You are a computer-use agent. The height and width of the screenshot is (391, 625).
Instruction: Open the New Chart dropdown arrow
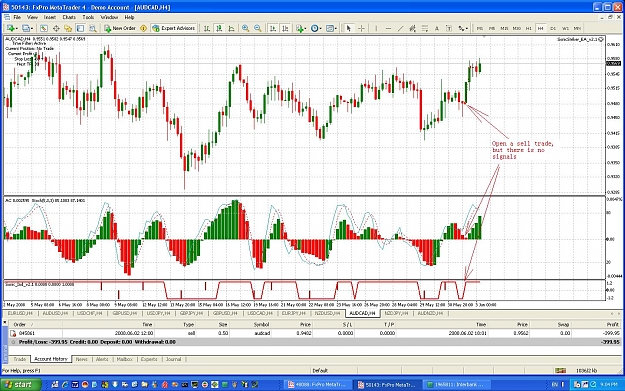[17, 28]
